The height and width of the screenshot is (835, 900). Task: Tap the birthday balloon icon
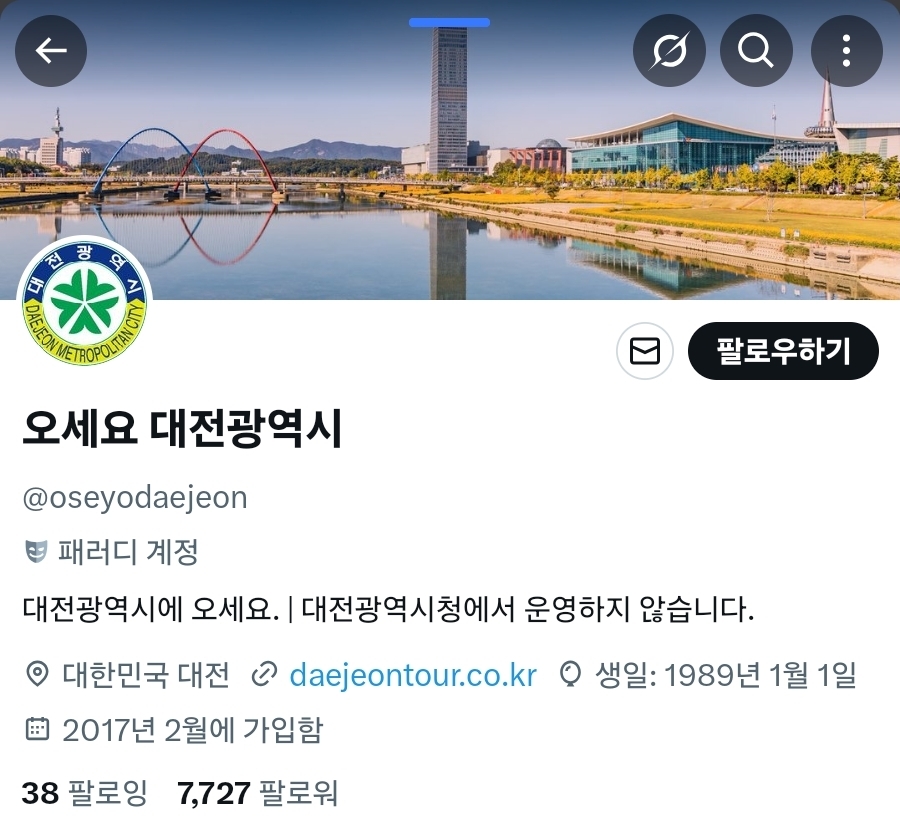pos(570,674)
